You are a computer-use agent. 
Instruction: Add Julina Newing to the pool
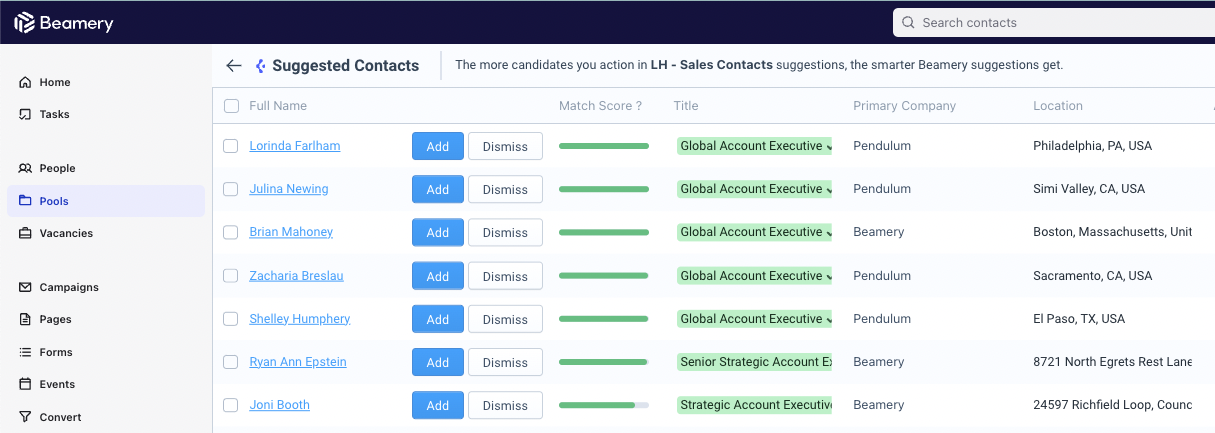tap(438, 189)
